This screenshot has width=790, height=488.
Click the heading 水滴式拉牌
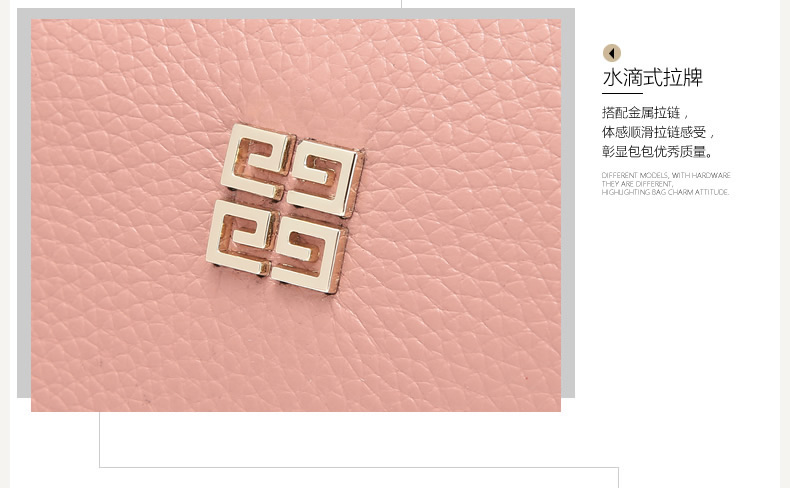652,78
